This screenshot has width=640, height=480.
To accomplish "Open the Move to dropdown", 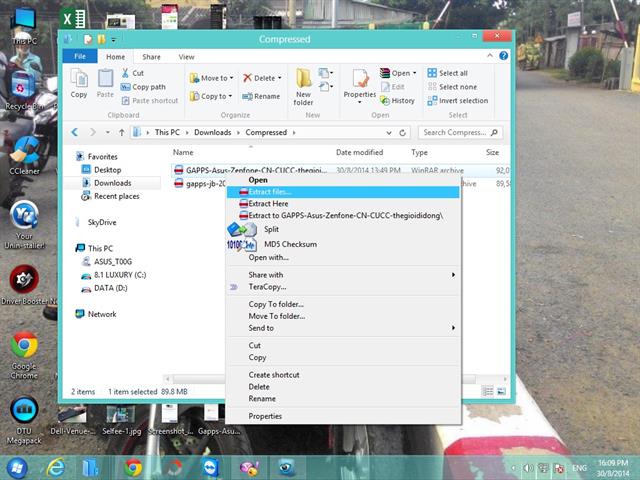I will (x=211, y=78).
